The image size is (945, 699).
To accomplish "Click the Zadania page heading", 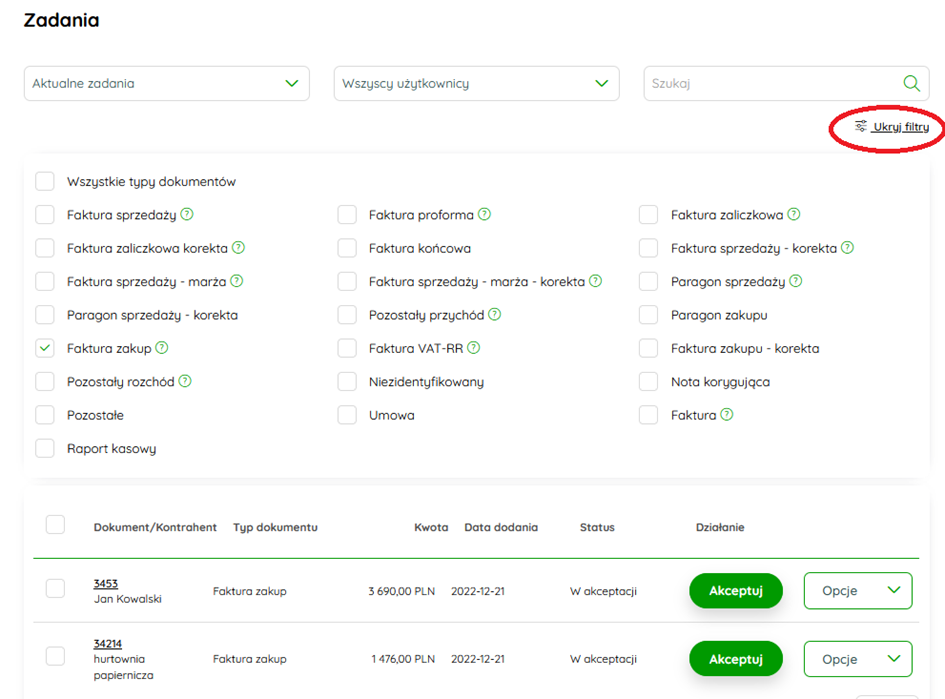I will click(x=61, y=20).
